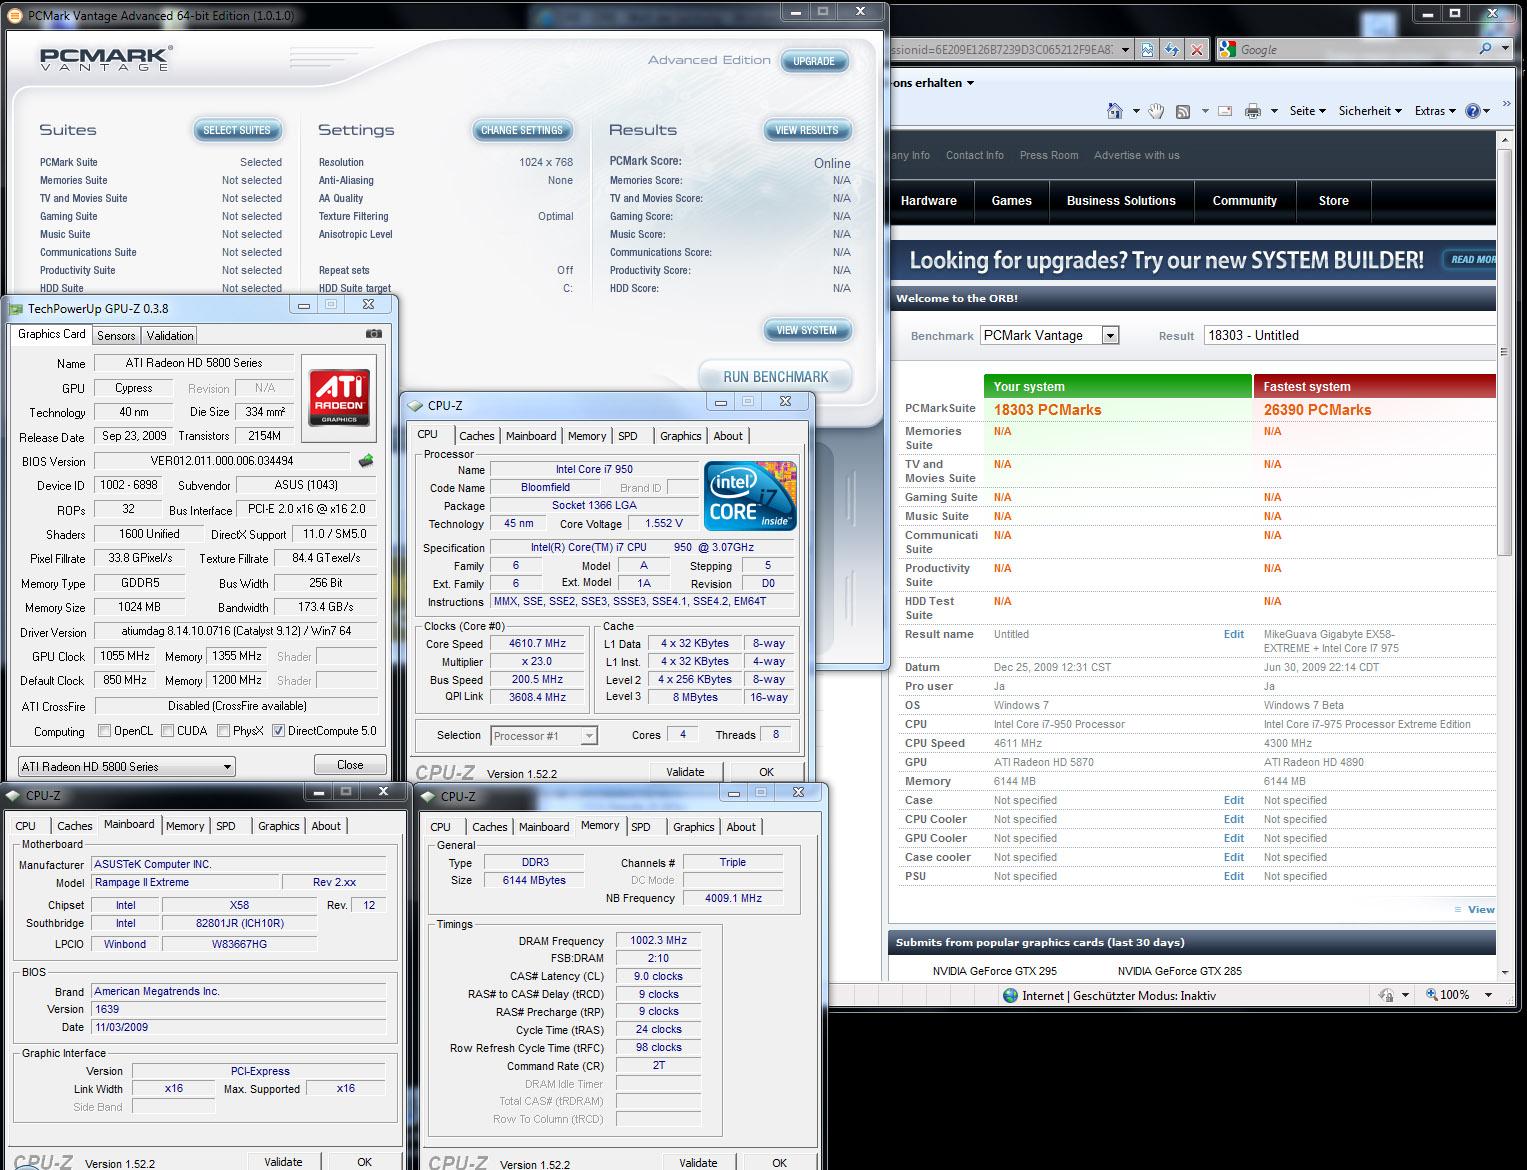Open the Hardware navigation tab on website
This screenshot has height=1170, width=1527.
click(929, 201)
